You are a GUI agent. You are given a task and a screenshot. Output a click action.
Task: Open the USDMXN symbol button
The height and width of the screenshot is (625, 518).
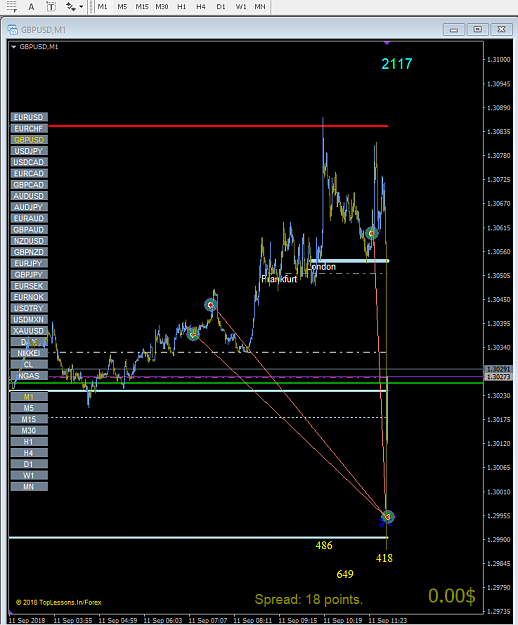(29, 319)
